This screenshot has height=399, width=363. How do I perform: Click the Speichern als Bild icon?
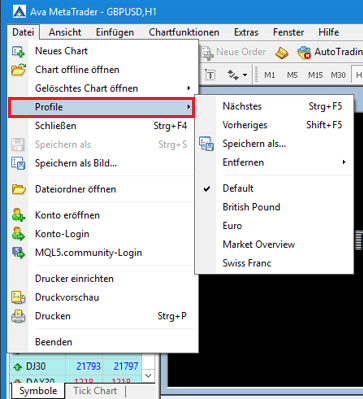18,163
